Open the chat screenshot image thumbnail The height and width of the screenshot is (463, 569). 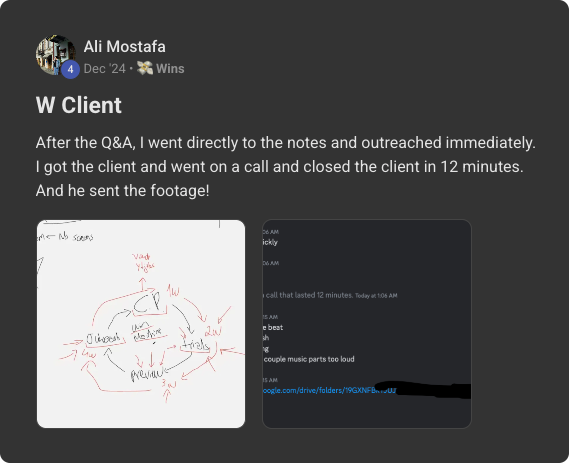[x=367, y=324]
